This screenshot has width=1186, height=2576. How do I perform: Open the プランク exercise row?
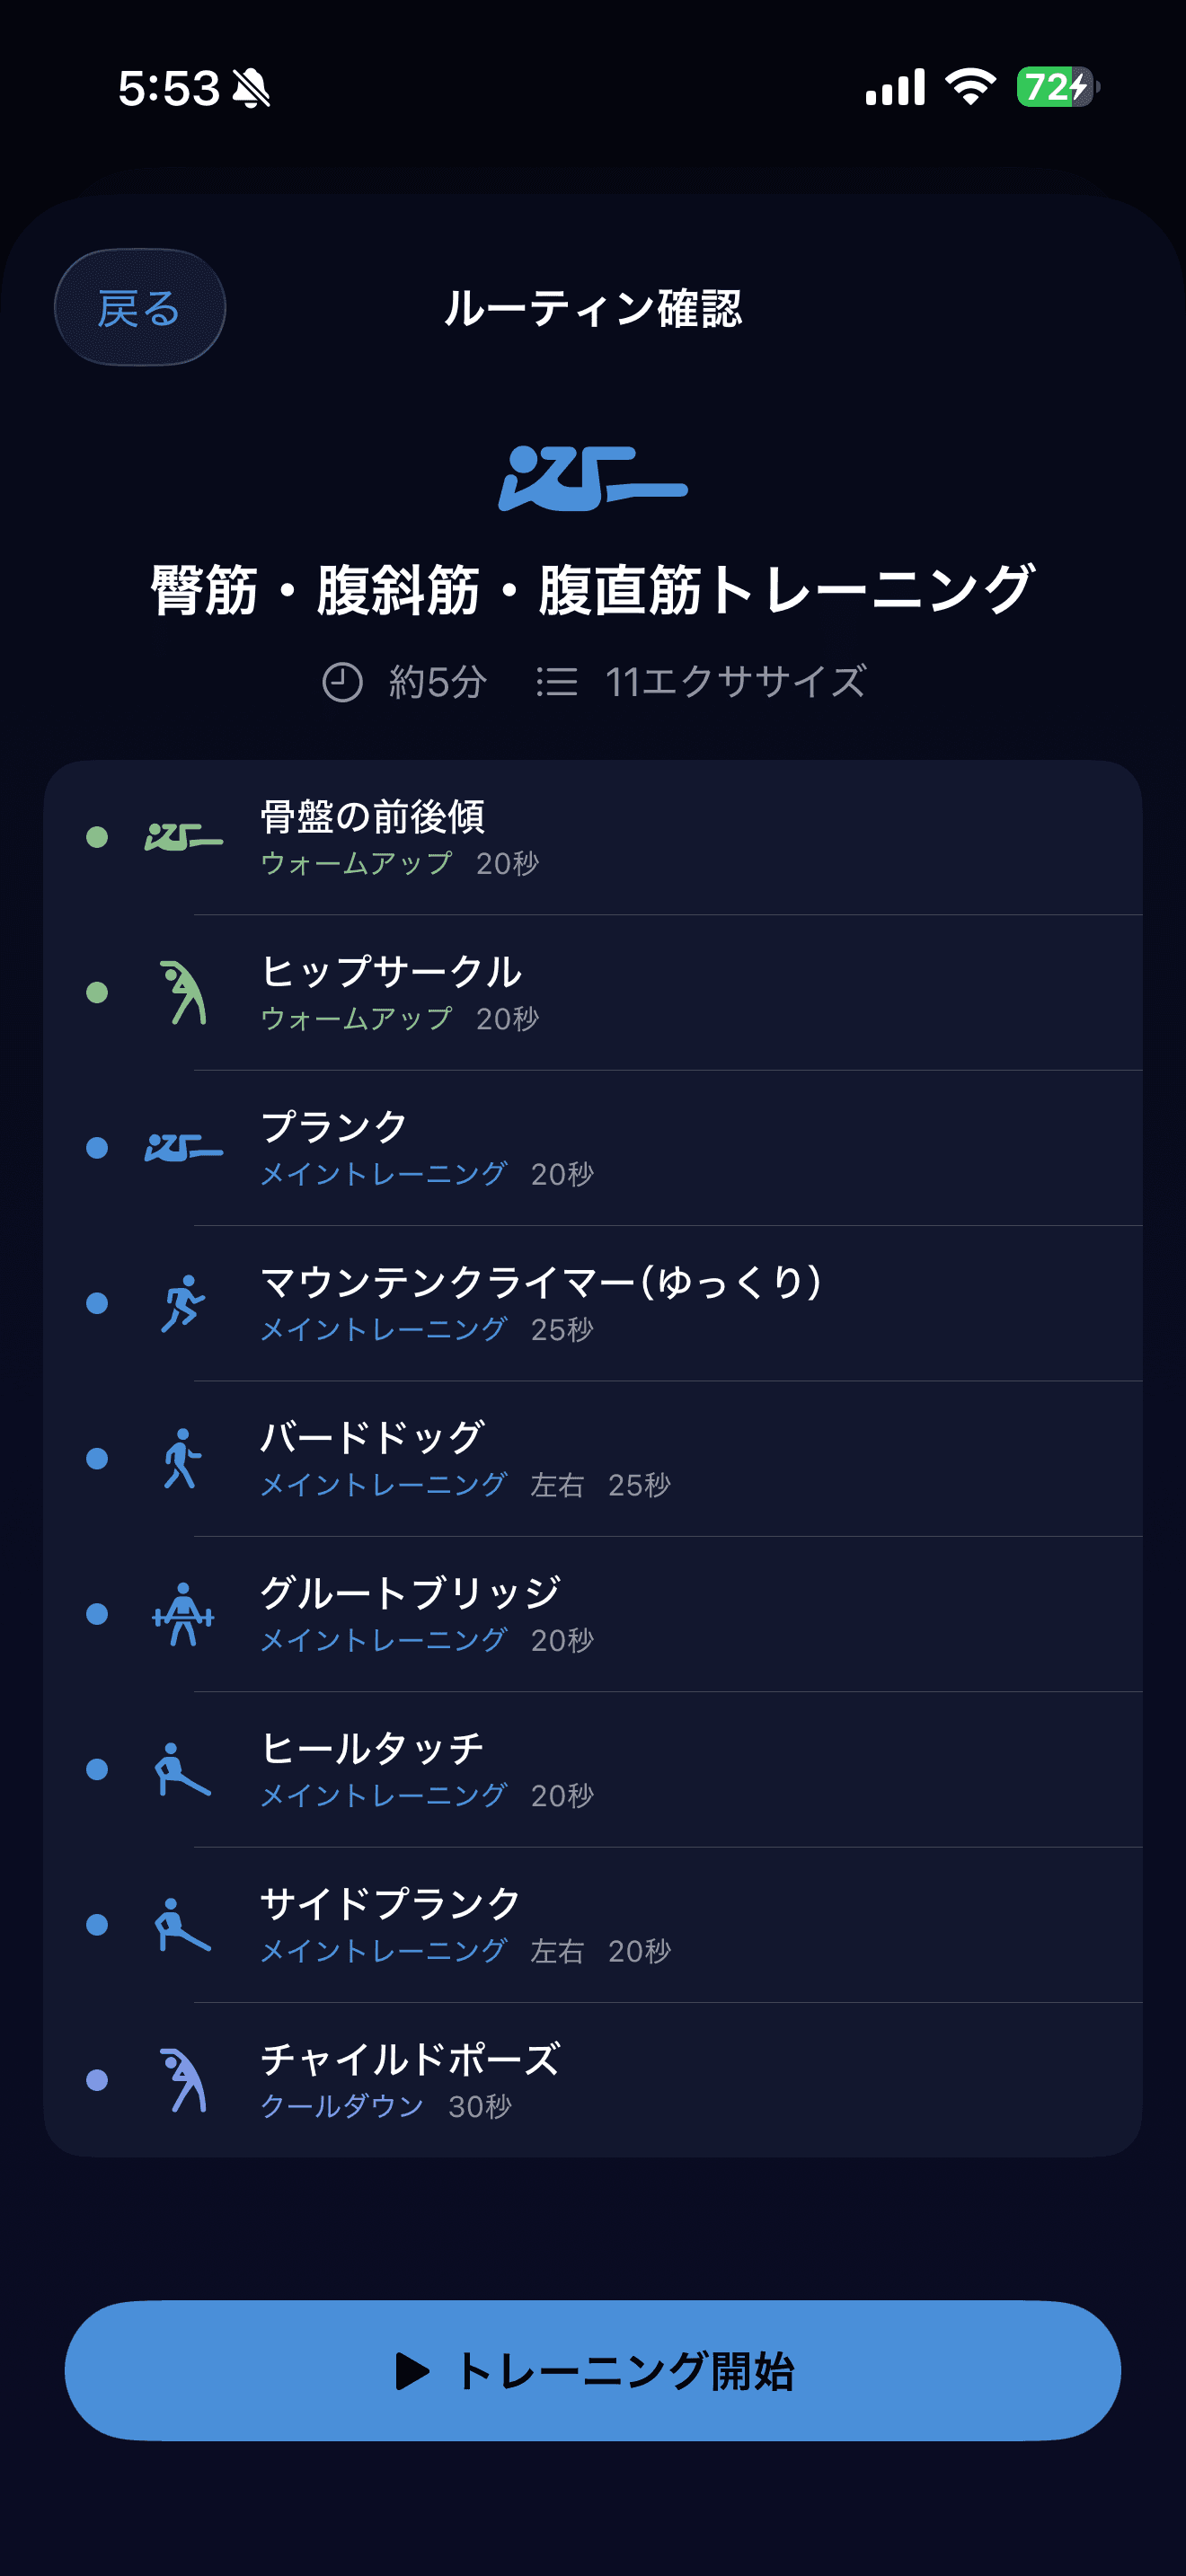coord(600,1148)
